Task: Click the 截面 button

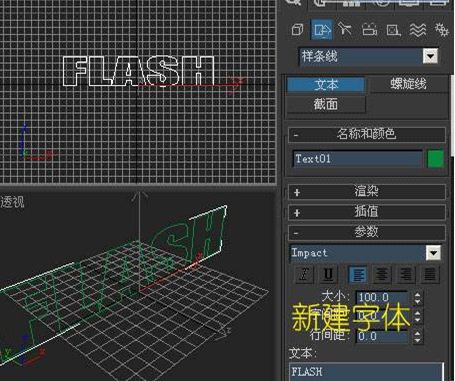Action: (x=326, y=104)
